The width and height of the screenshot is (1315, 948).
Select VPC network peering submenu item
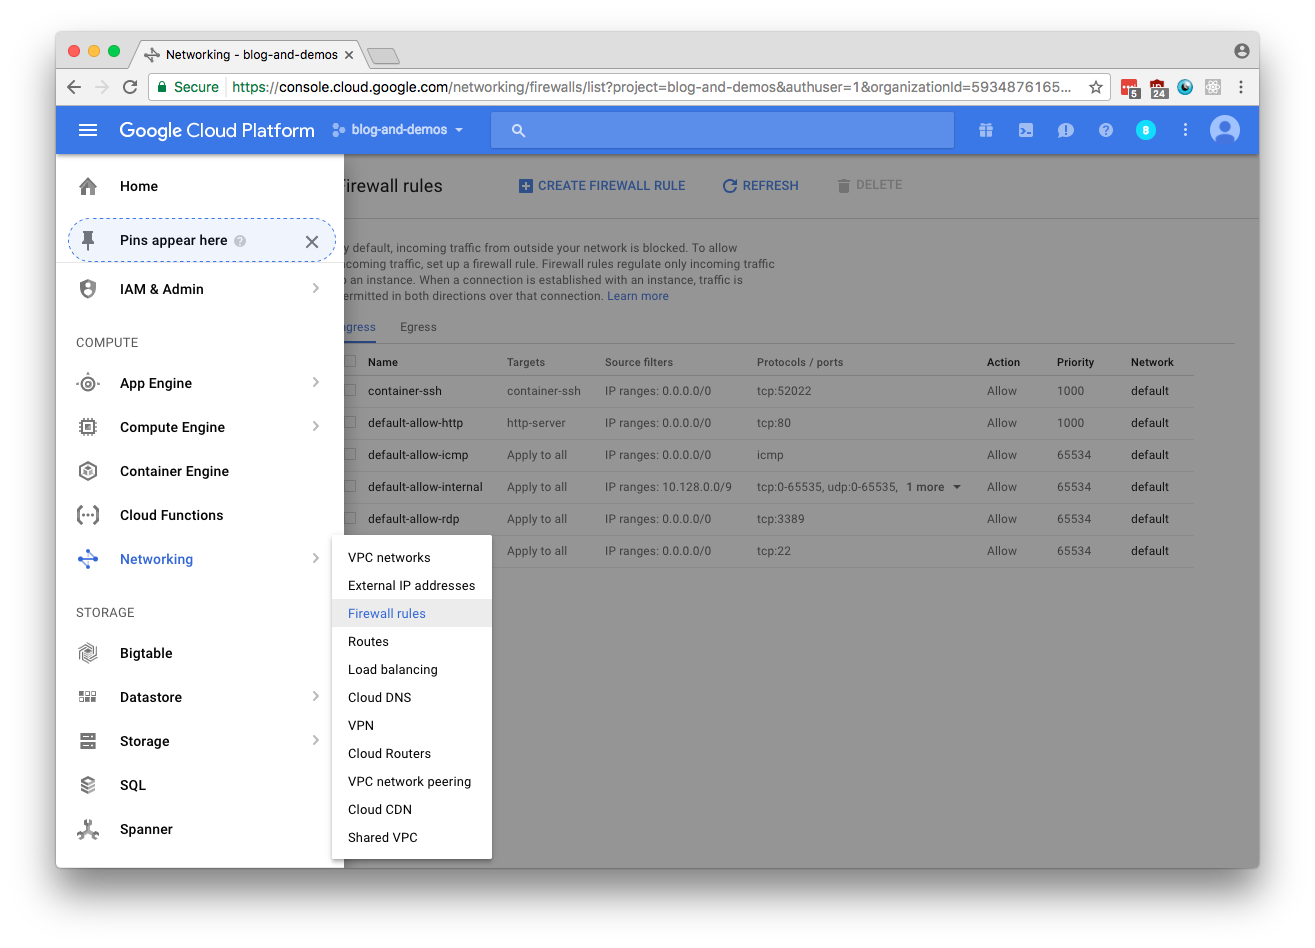pyautogui.click(x=411, y=782)
